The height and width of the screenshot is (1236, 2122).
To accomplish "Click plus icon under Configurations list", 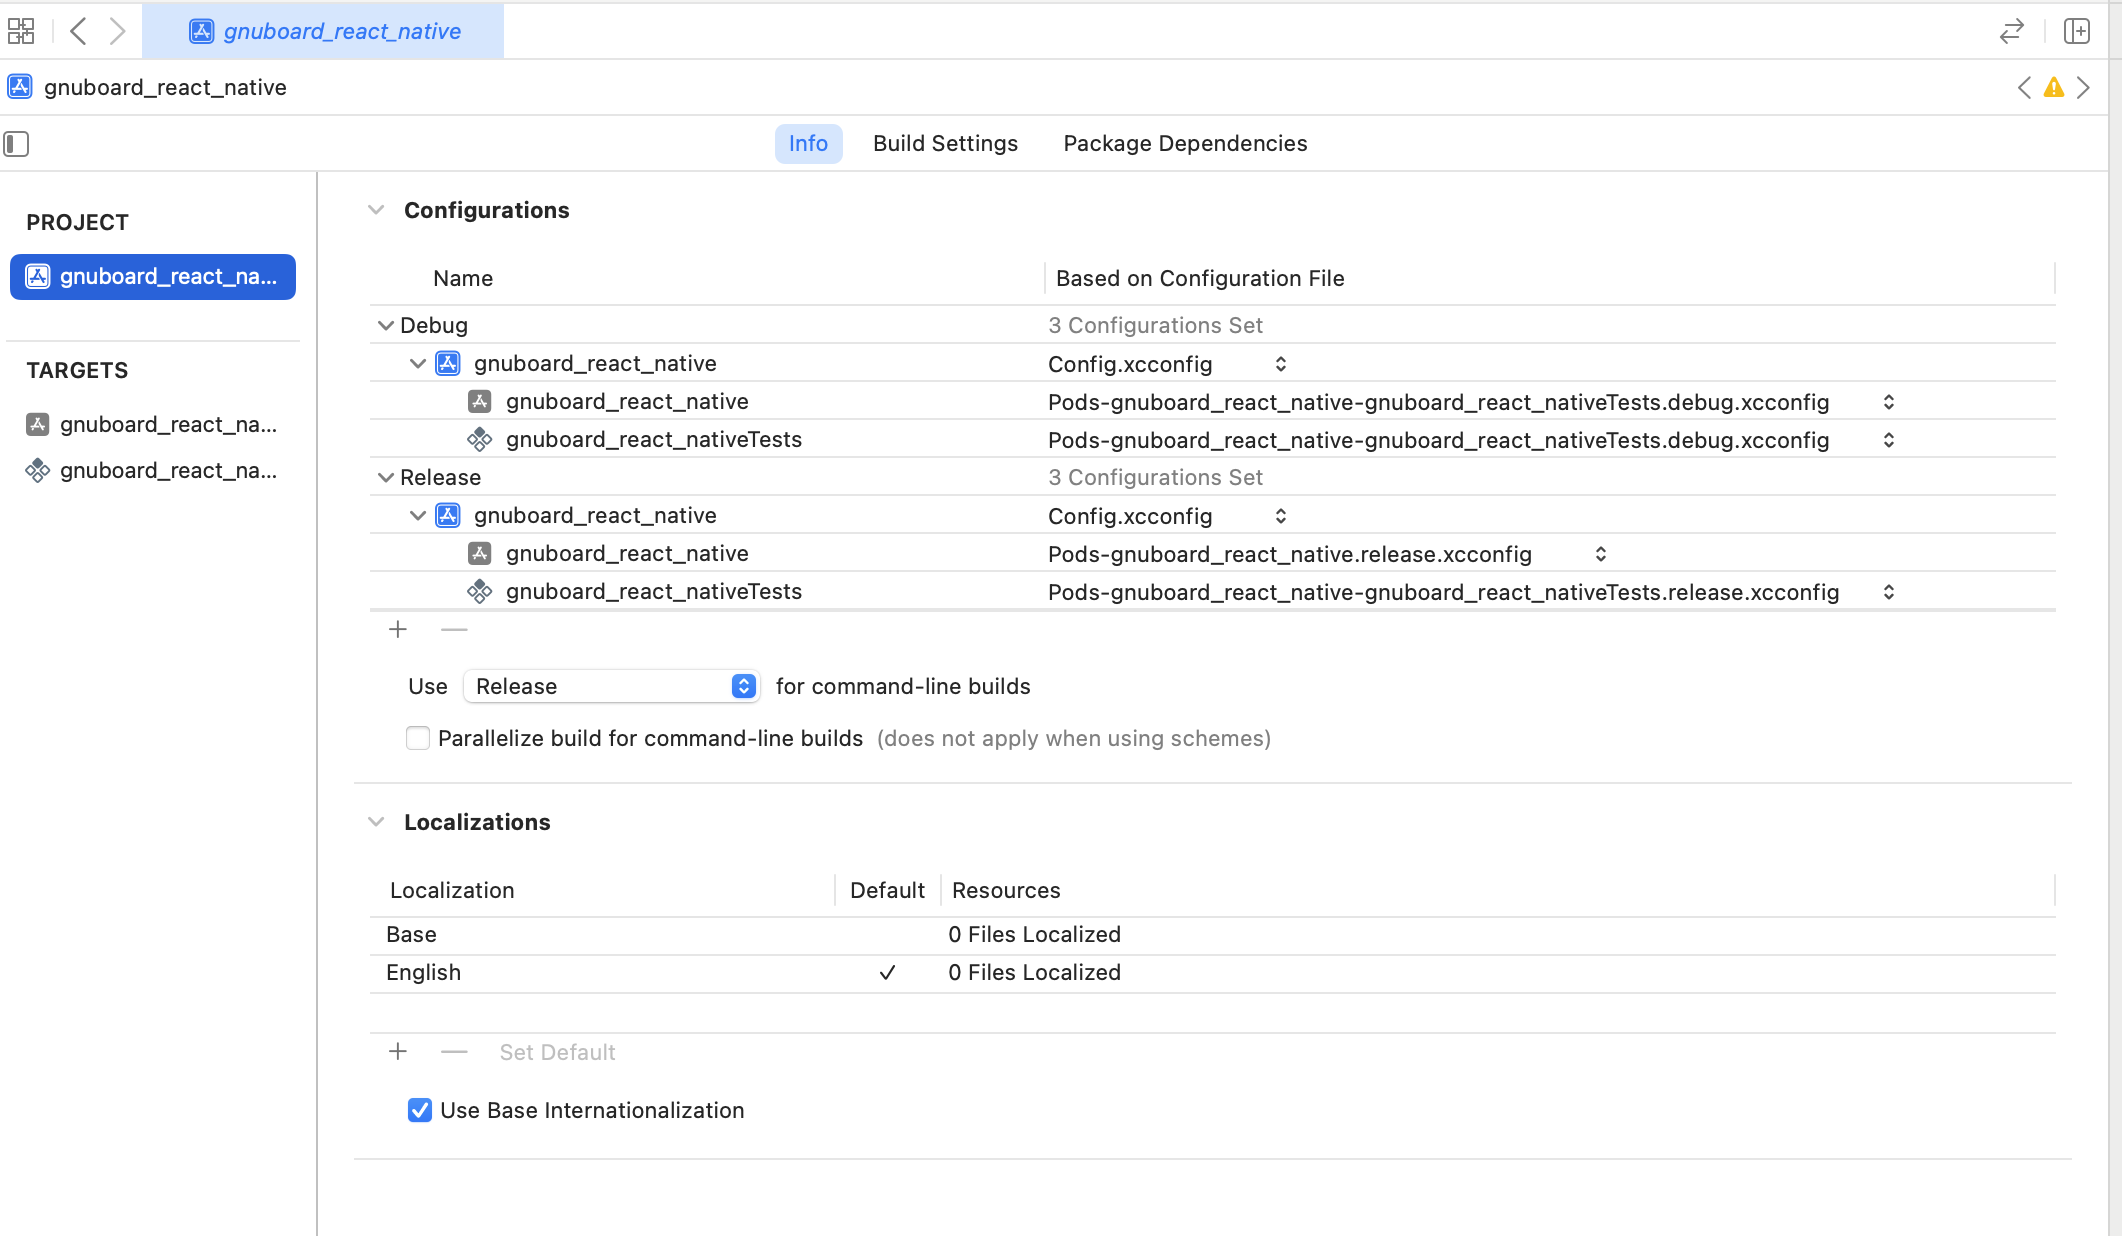I will [x=398, y=629].
